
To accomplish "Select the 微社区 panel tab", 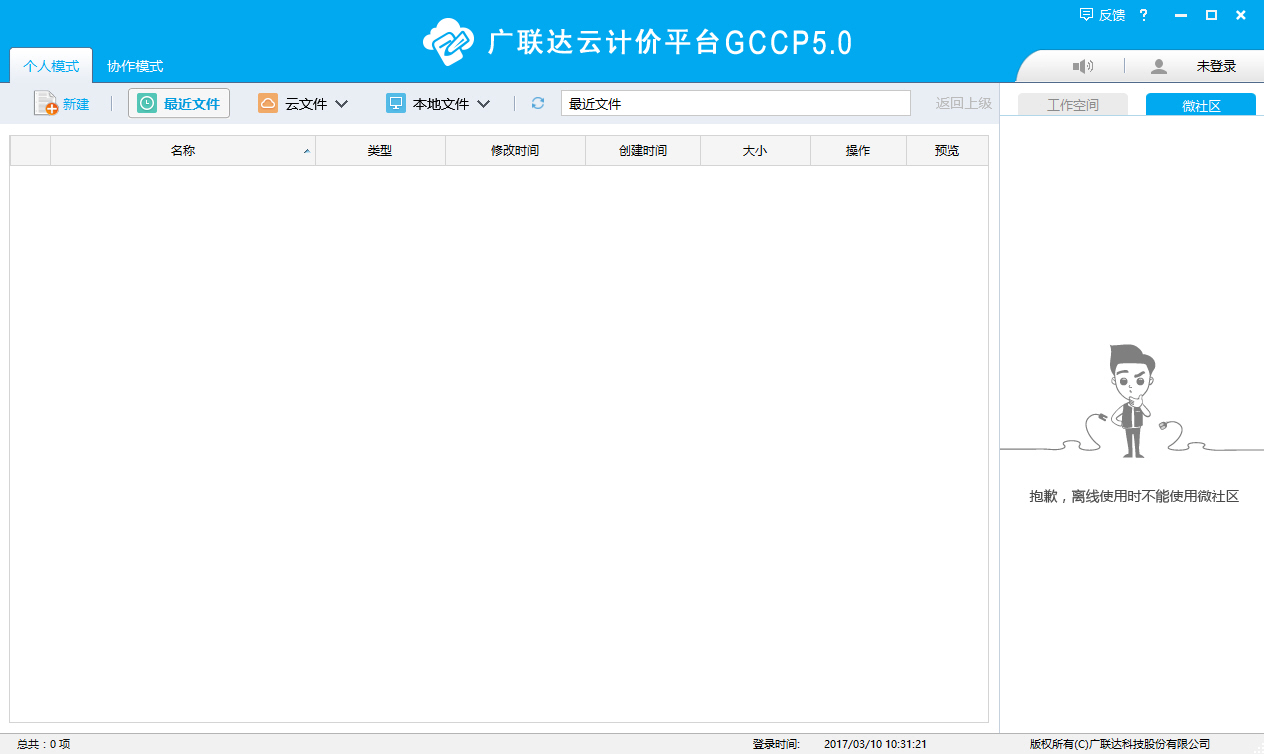I will click(1200, 105).
